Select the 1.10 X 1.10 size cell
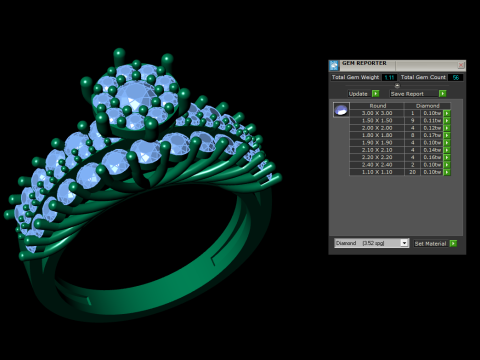Image resolution: width=480 pixels, height=360 pixels. 377,172
